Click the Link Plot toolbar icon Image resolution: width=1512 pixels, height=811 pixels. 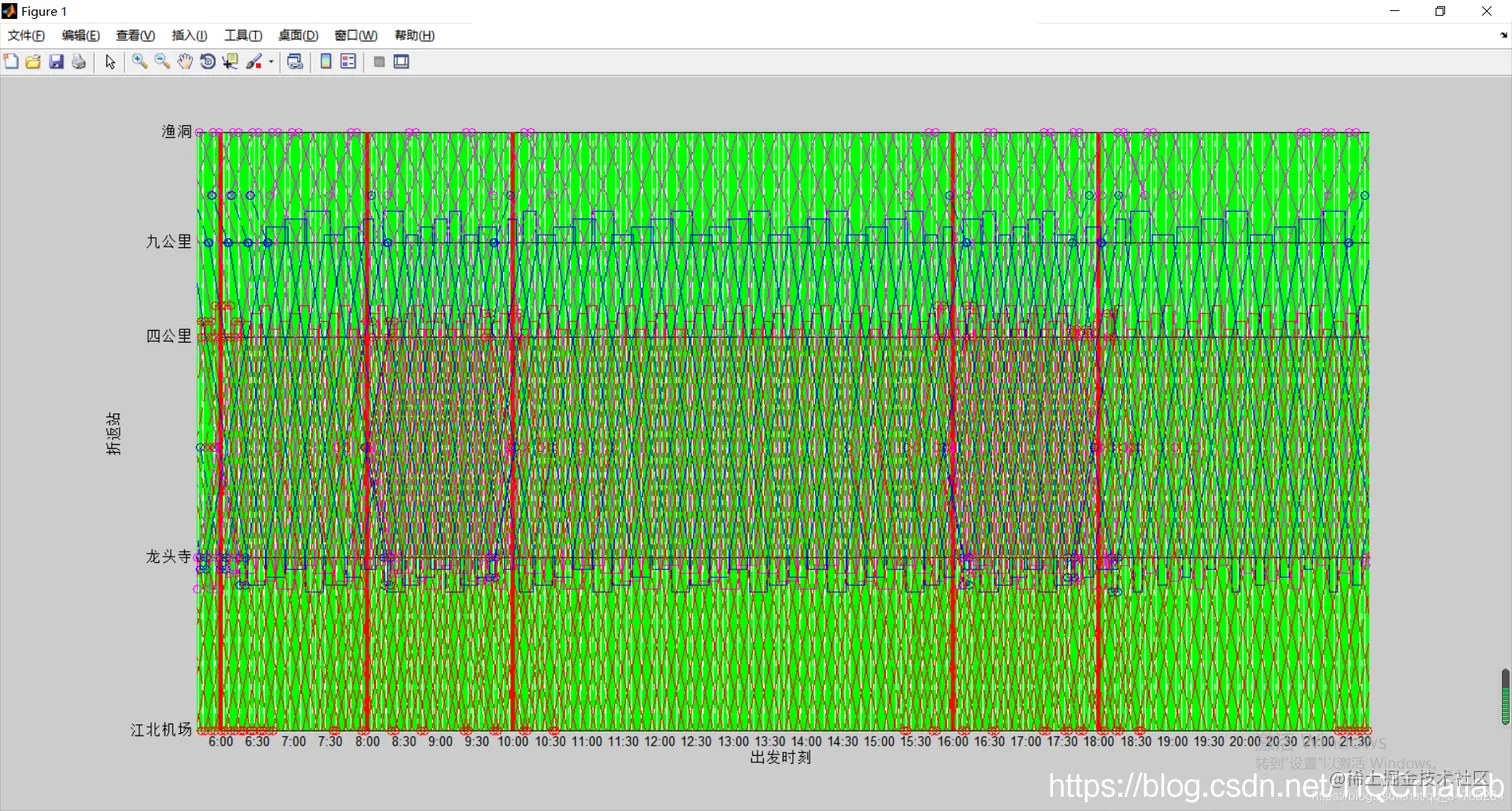tap(295, 62)
